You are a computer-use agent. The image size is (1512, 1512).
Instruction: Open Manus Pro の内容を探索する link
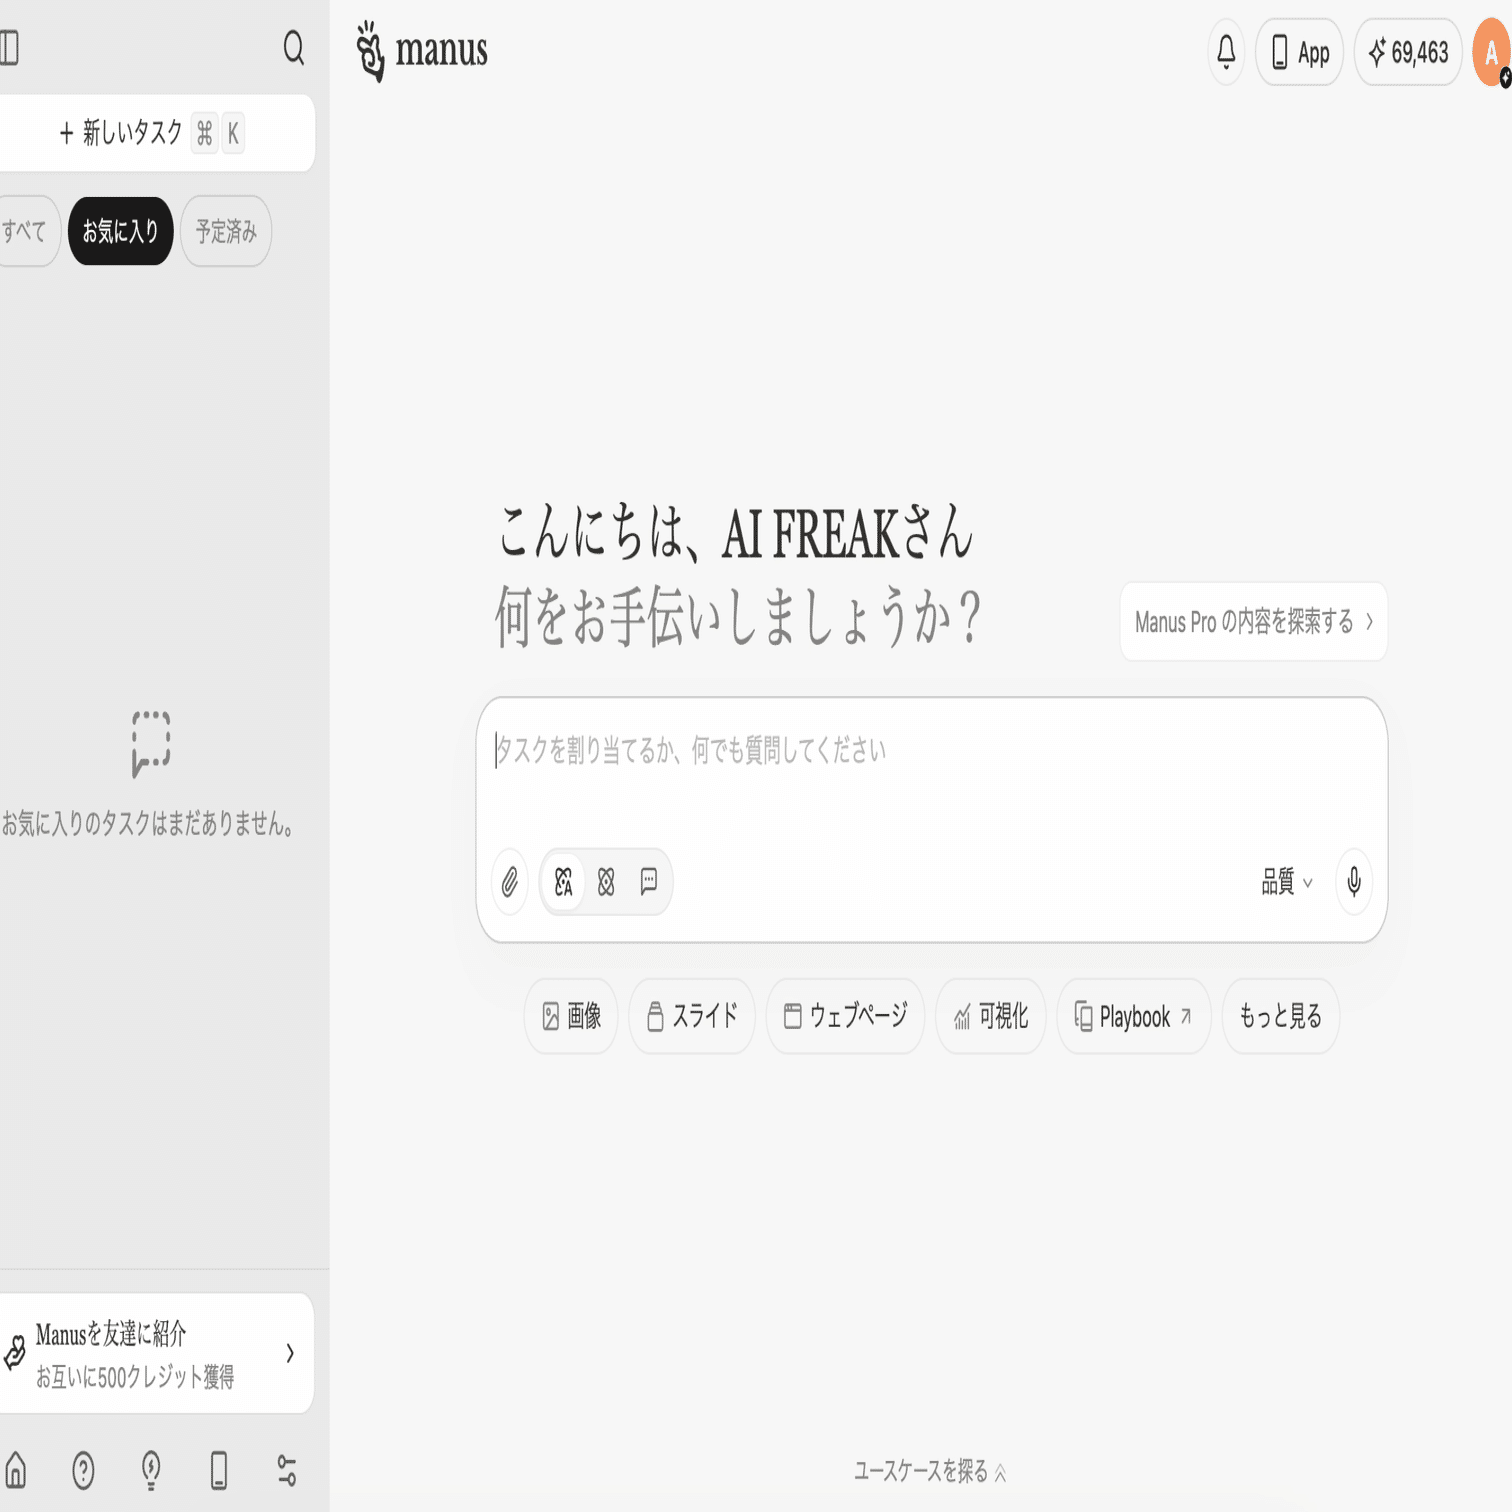click(x=1253, y=621)
